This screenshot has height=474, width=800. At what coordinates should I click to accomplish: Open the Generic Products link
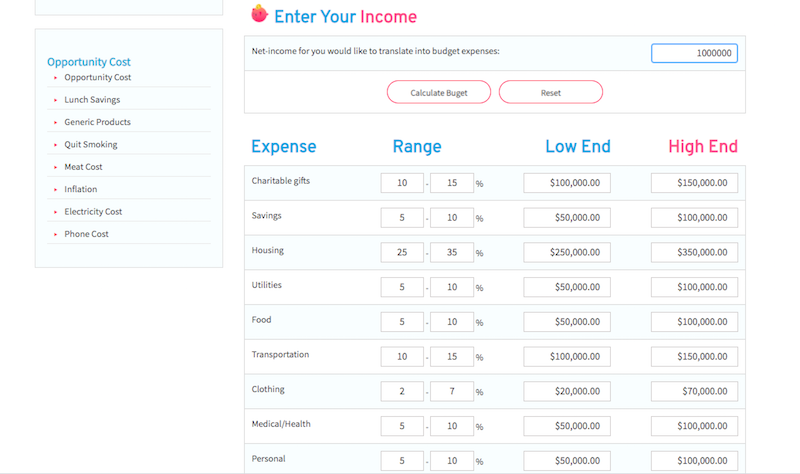coord(97,122)
